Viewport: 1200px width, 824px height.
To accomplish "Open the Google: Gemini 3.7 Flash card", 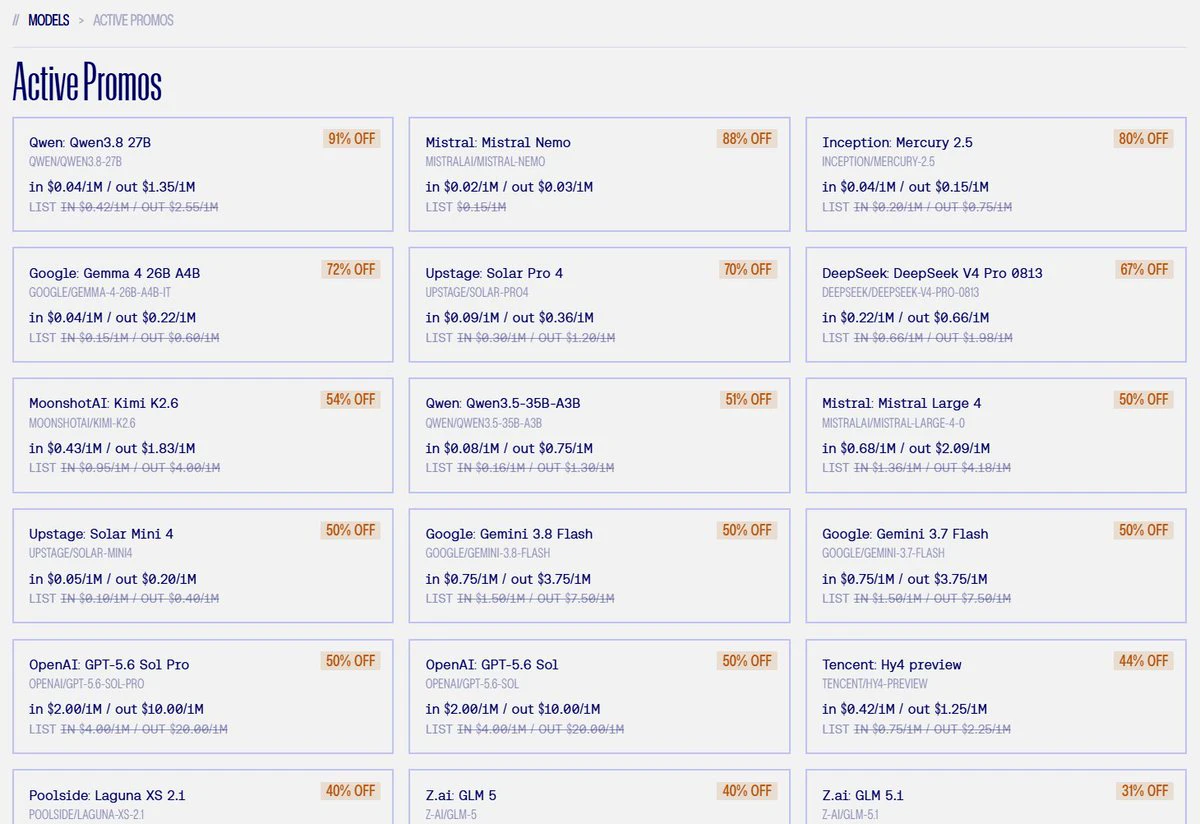I will tap(996, 566).
